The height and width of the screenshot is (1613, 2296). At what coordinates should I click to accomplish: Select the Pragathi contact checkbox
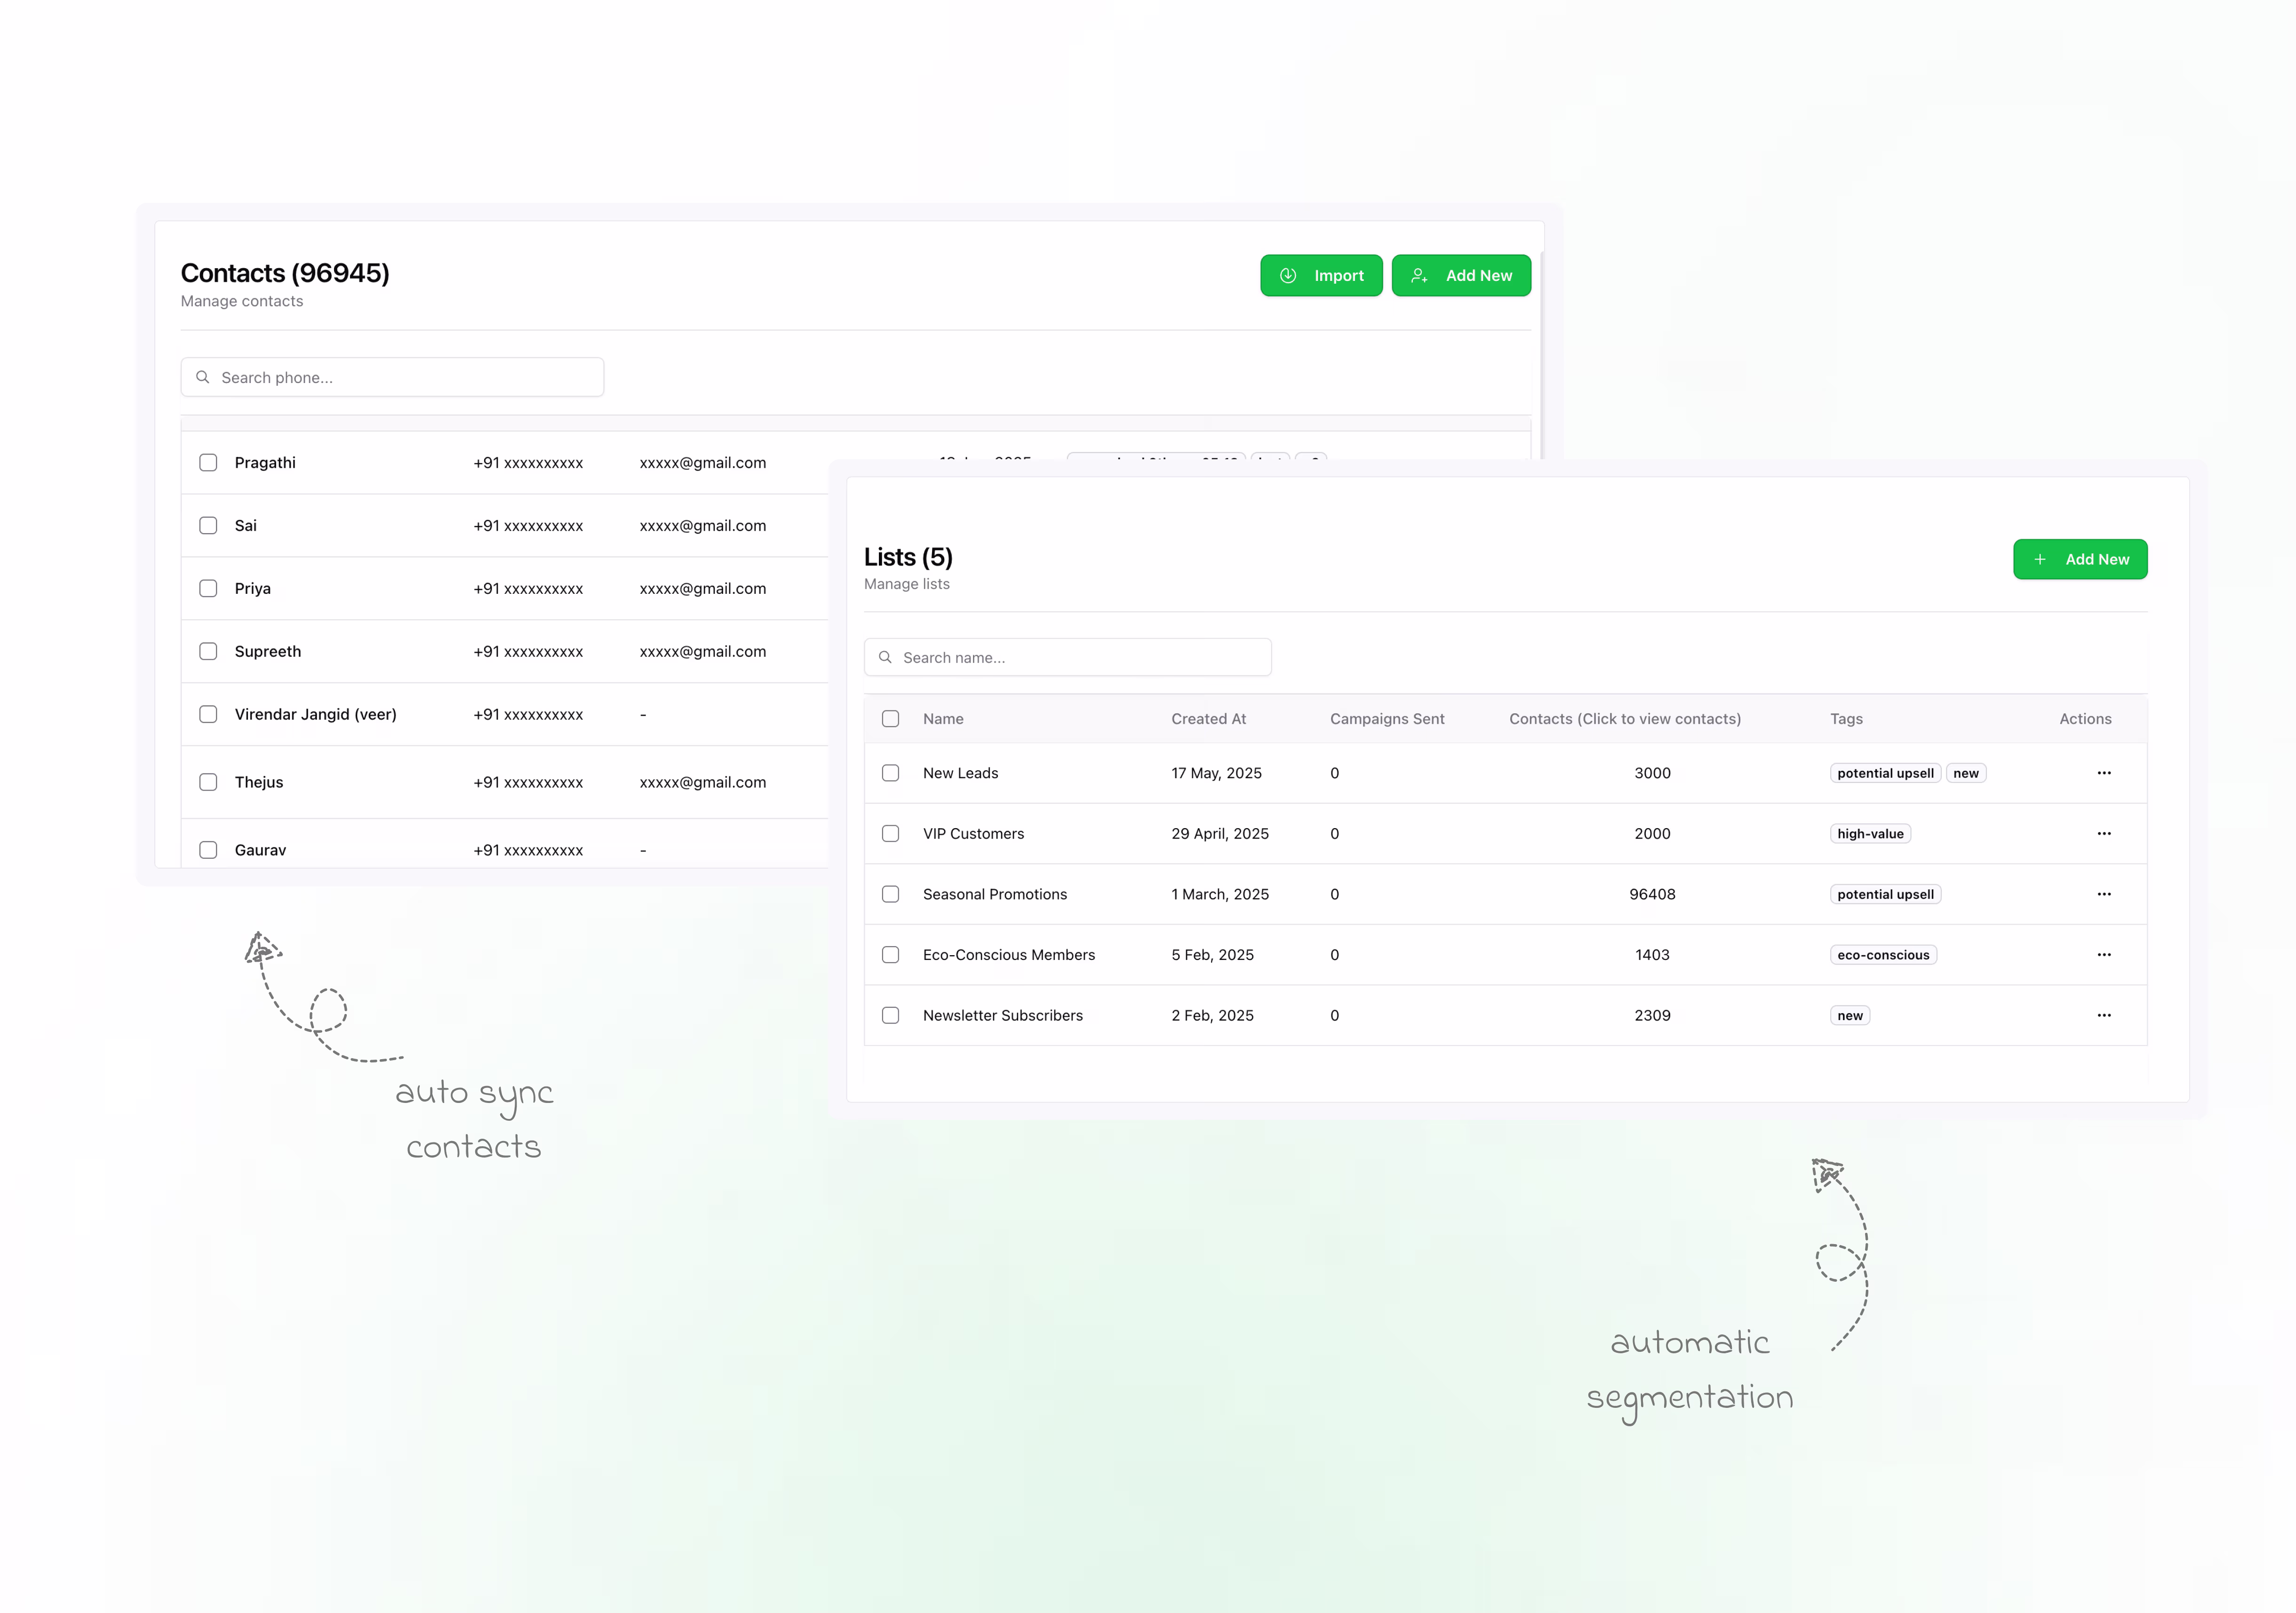208,462
